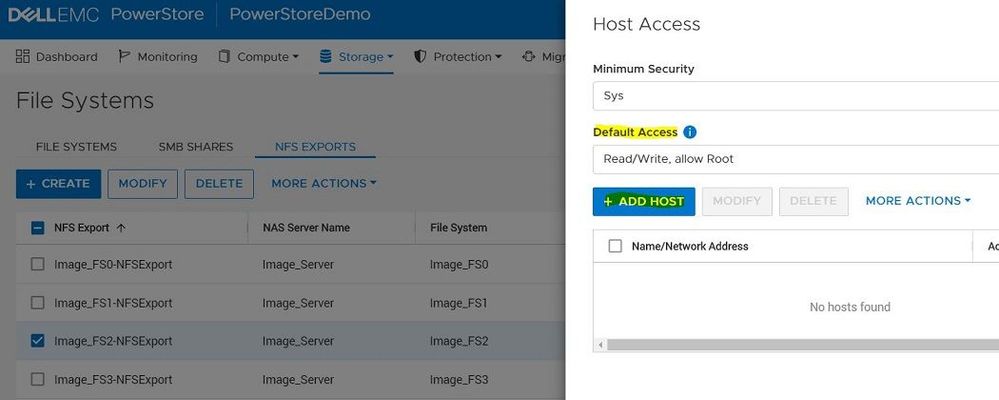Click Image_Server in the Image_FS2 row

point(298,341)
